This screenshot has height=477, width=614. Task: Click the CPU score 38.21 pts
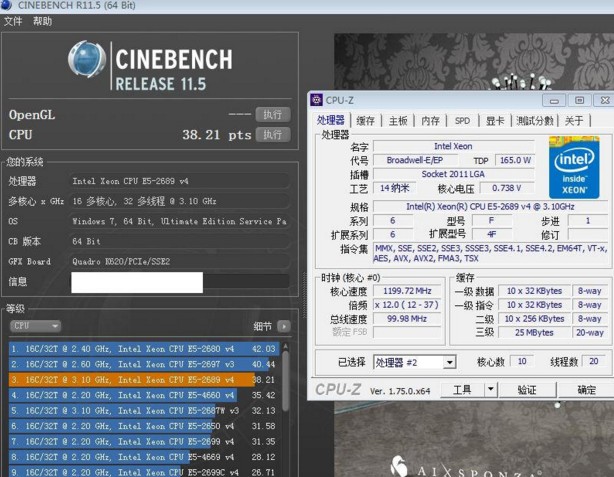[x=217, y=135]
